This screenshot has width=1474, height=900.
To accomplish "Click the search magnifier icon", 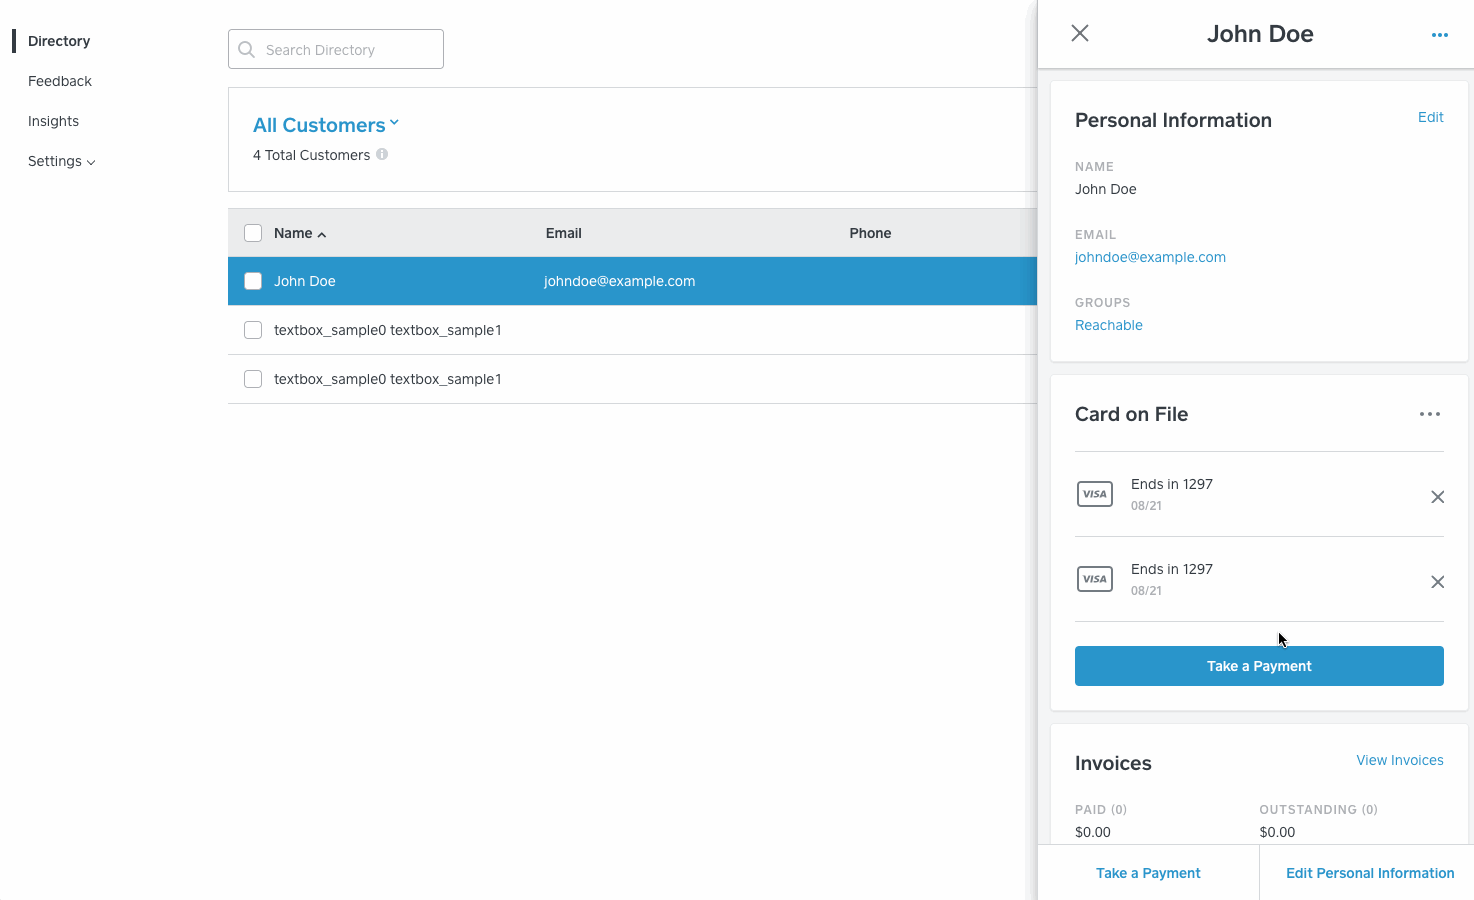I will coord(247,50).
